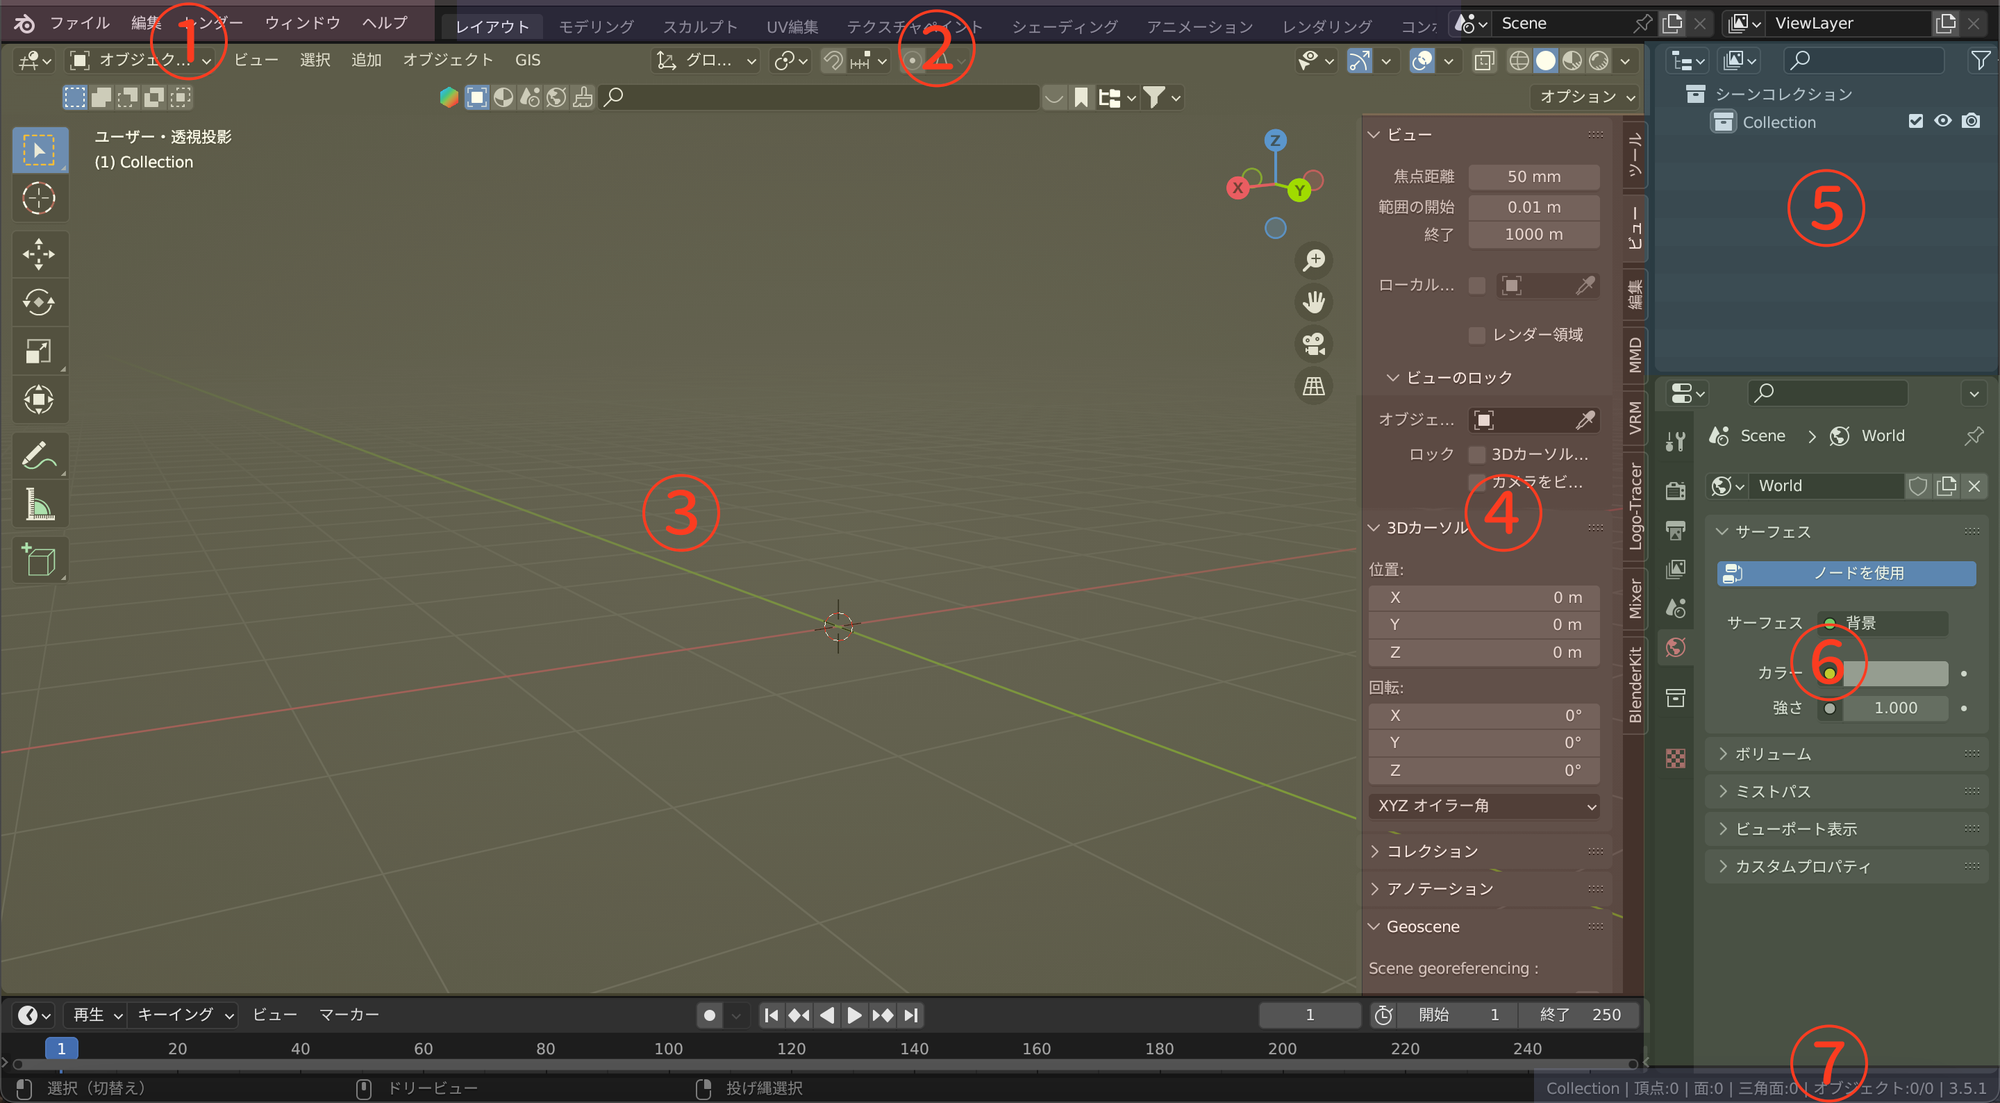
Task: Click the zoom view magnifier icon
Action: click(1314, 260)
